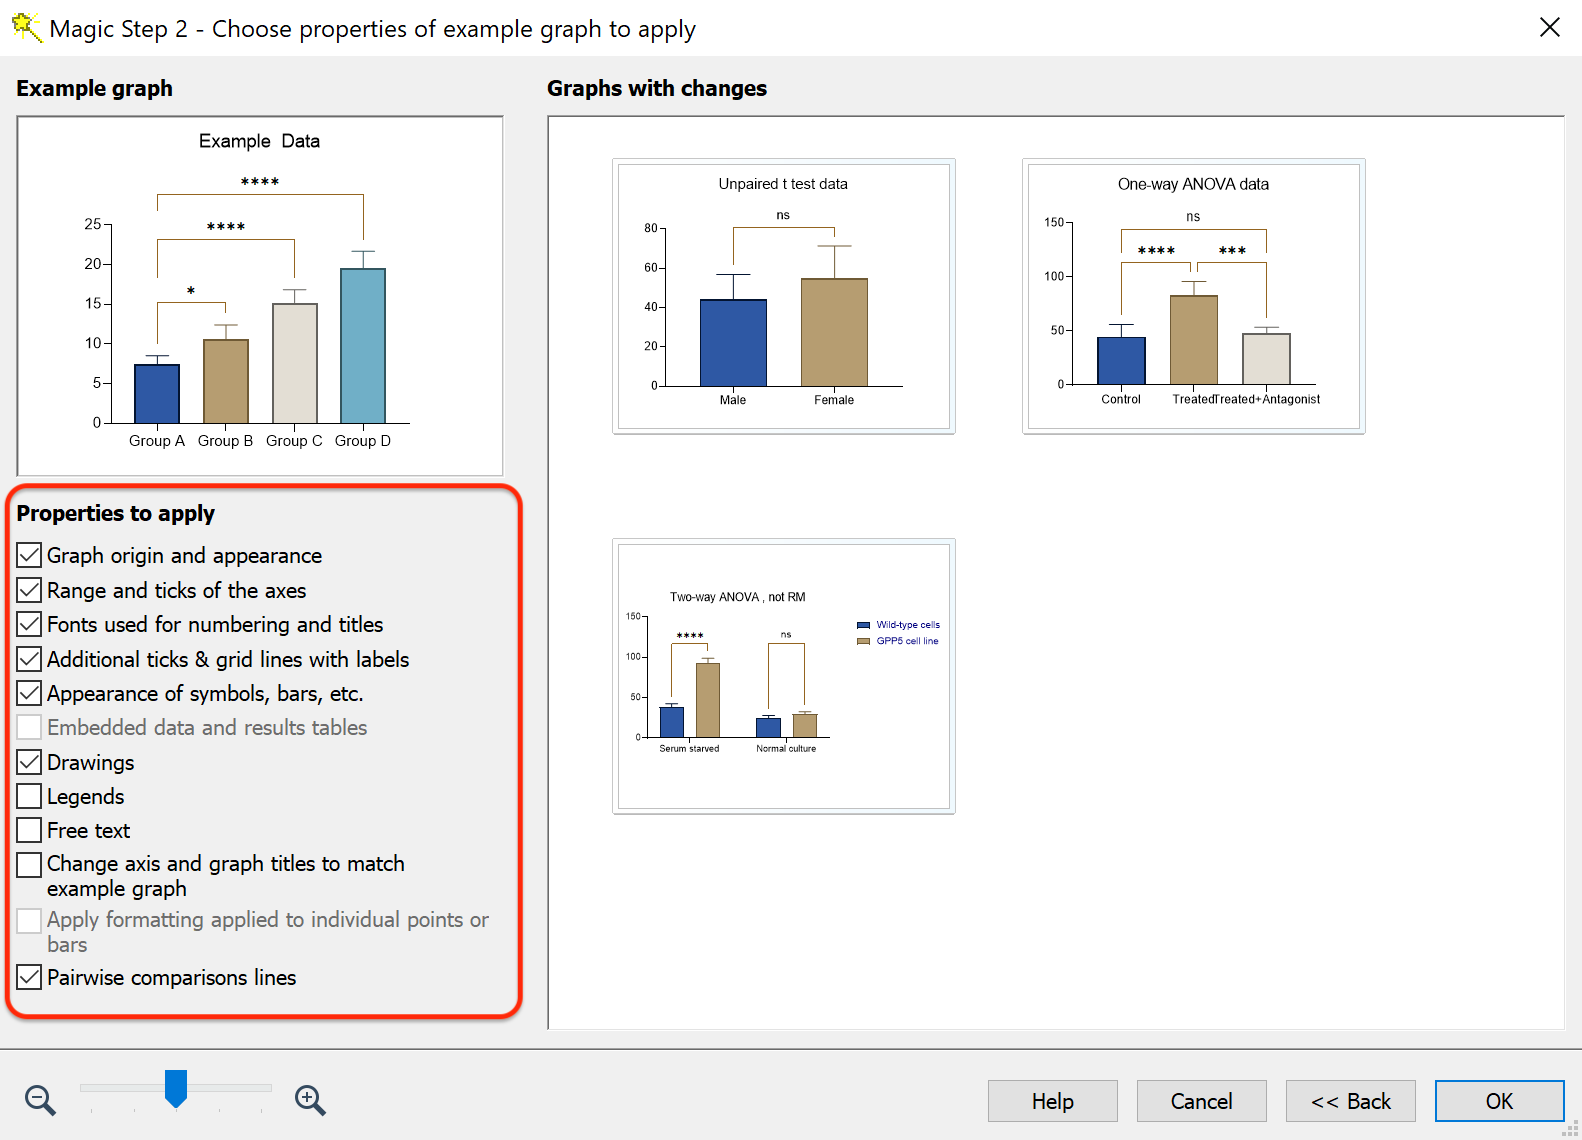This screenshot has width=1582, height=1140.
Task: Enable the Legends checkbox
Action: coord(30,797)
